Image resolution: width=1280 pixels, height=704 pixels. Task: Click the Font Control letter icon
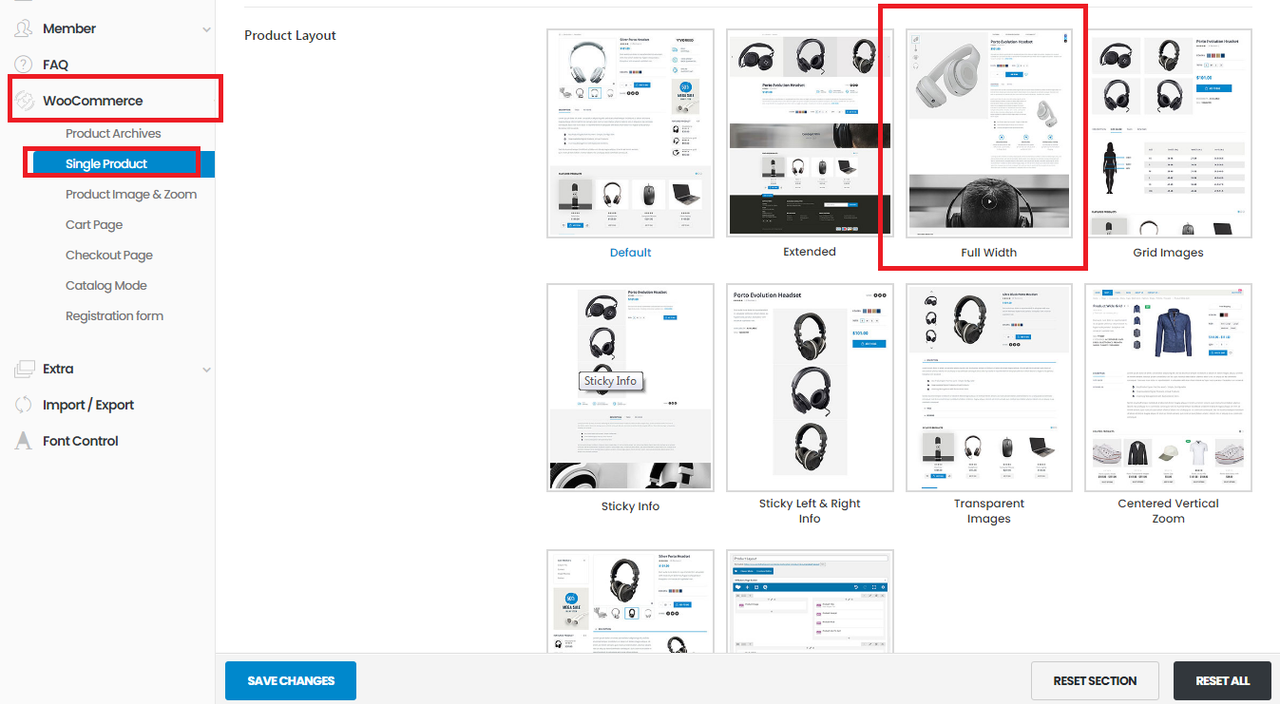(x=24, y=441)
